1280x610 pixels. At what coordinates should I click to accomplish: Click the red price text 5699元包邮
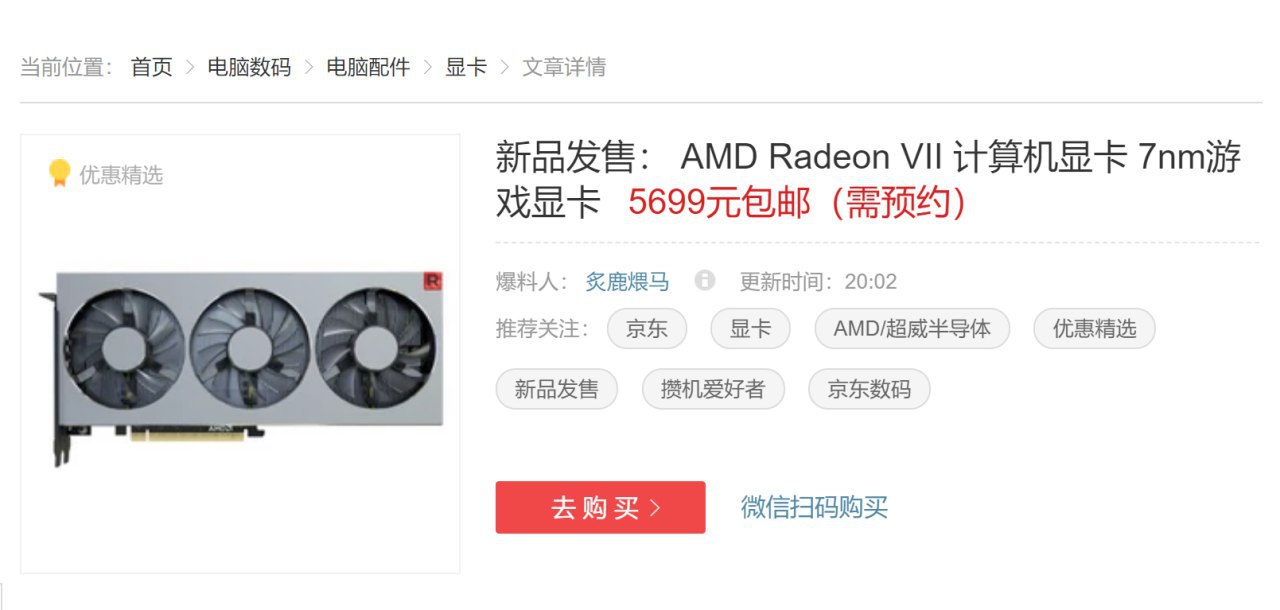720,203
